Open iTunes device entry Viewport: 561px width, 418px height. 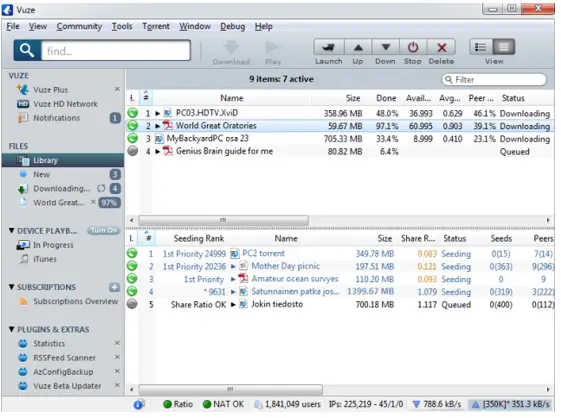[x=44, y=259]
